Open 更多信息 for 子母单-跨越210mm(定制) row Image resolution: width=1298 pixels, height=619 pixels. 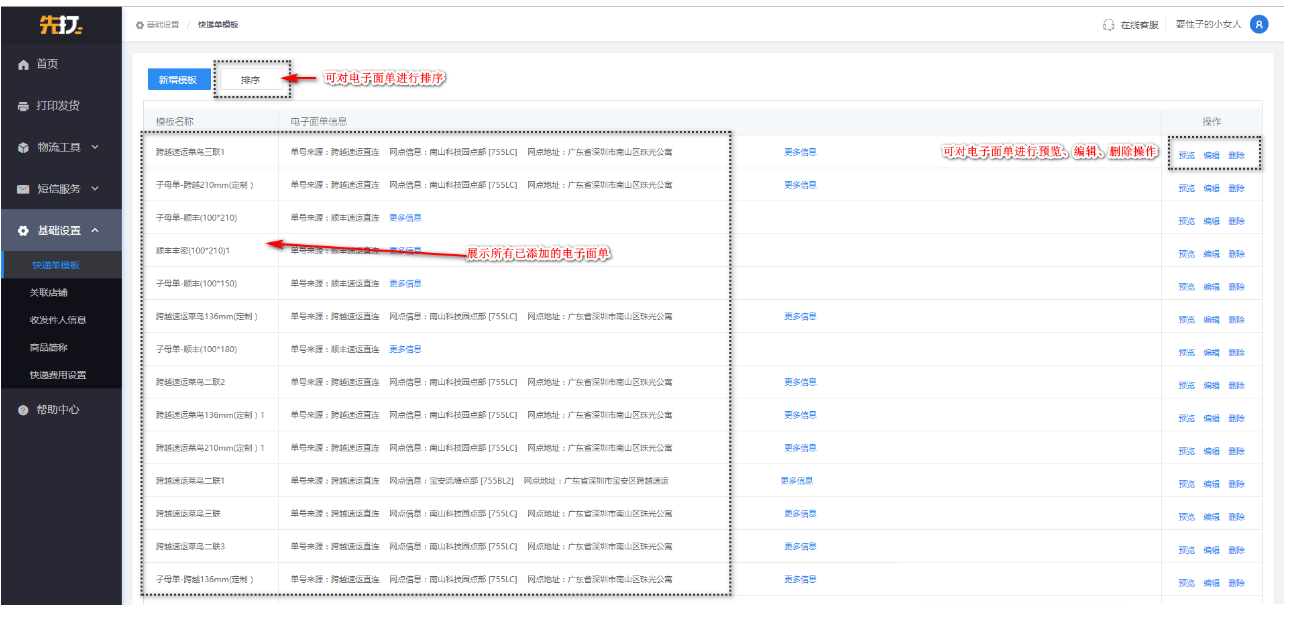(800, 185)
